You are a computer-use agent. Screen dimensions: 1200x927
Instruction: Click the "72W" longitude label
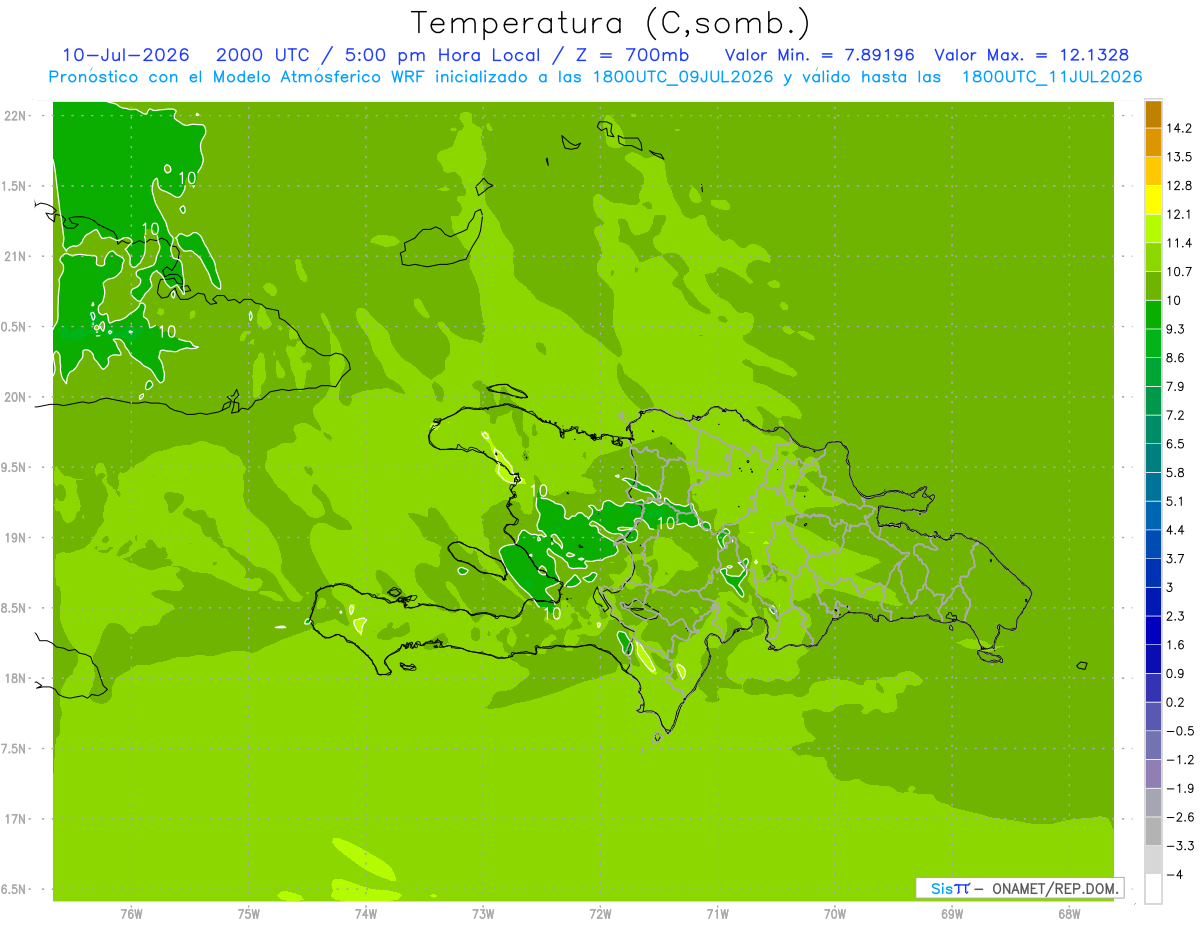[600, 913]
